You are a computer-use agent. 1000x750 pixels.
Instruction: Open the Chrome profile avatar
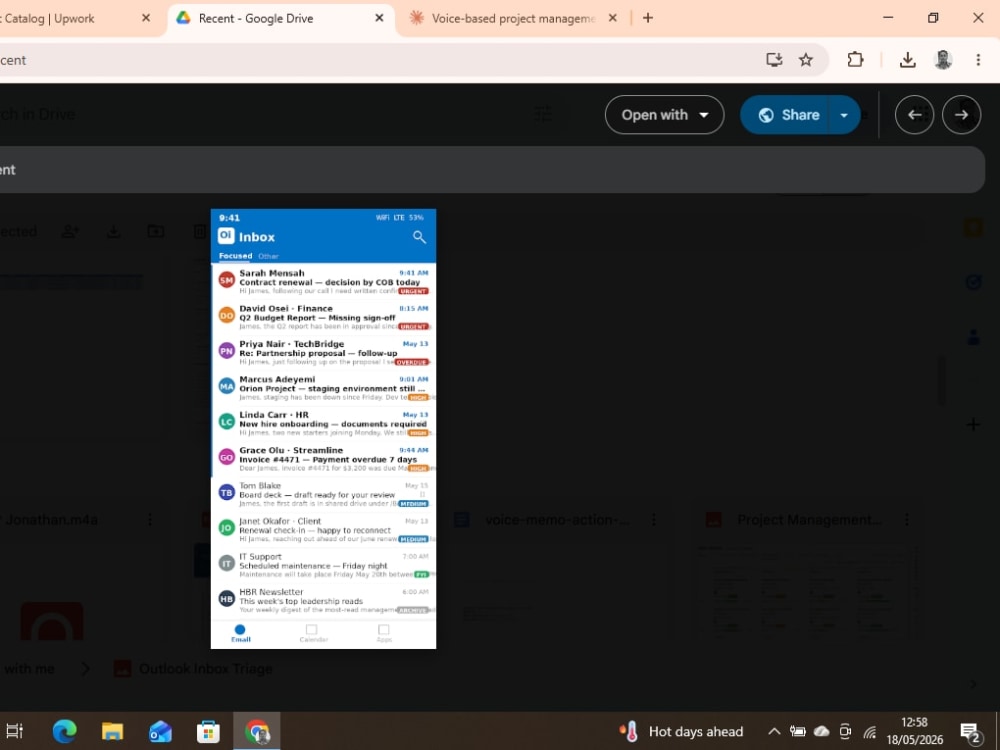[943, 60]
